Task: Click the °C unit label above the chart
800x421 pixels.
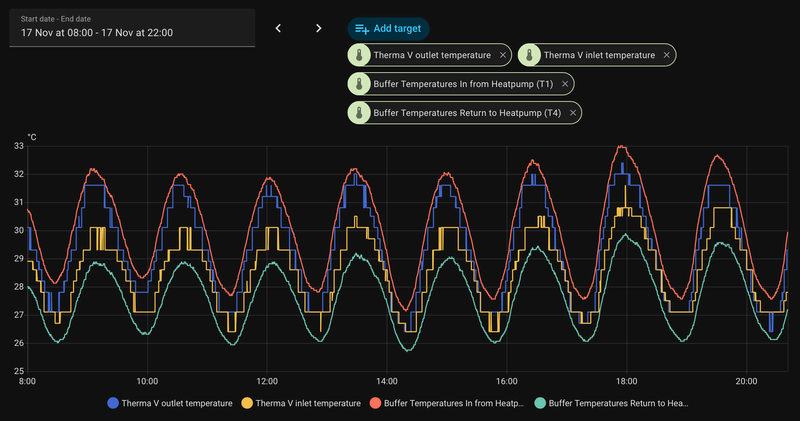Action: pos(32,137)
